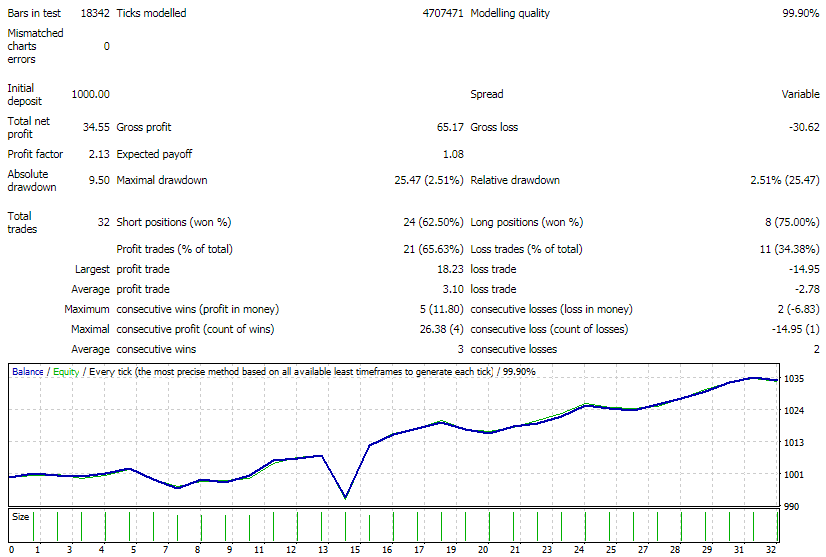Click the Gross profit value 65.17
Screen dimensions: 826x557
tap(450, 128)
